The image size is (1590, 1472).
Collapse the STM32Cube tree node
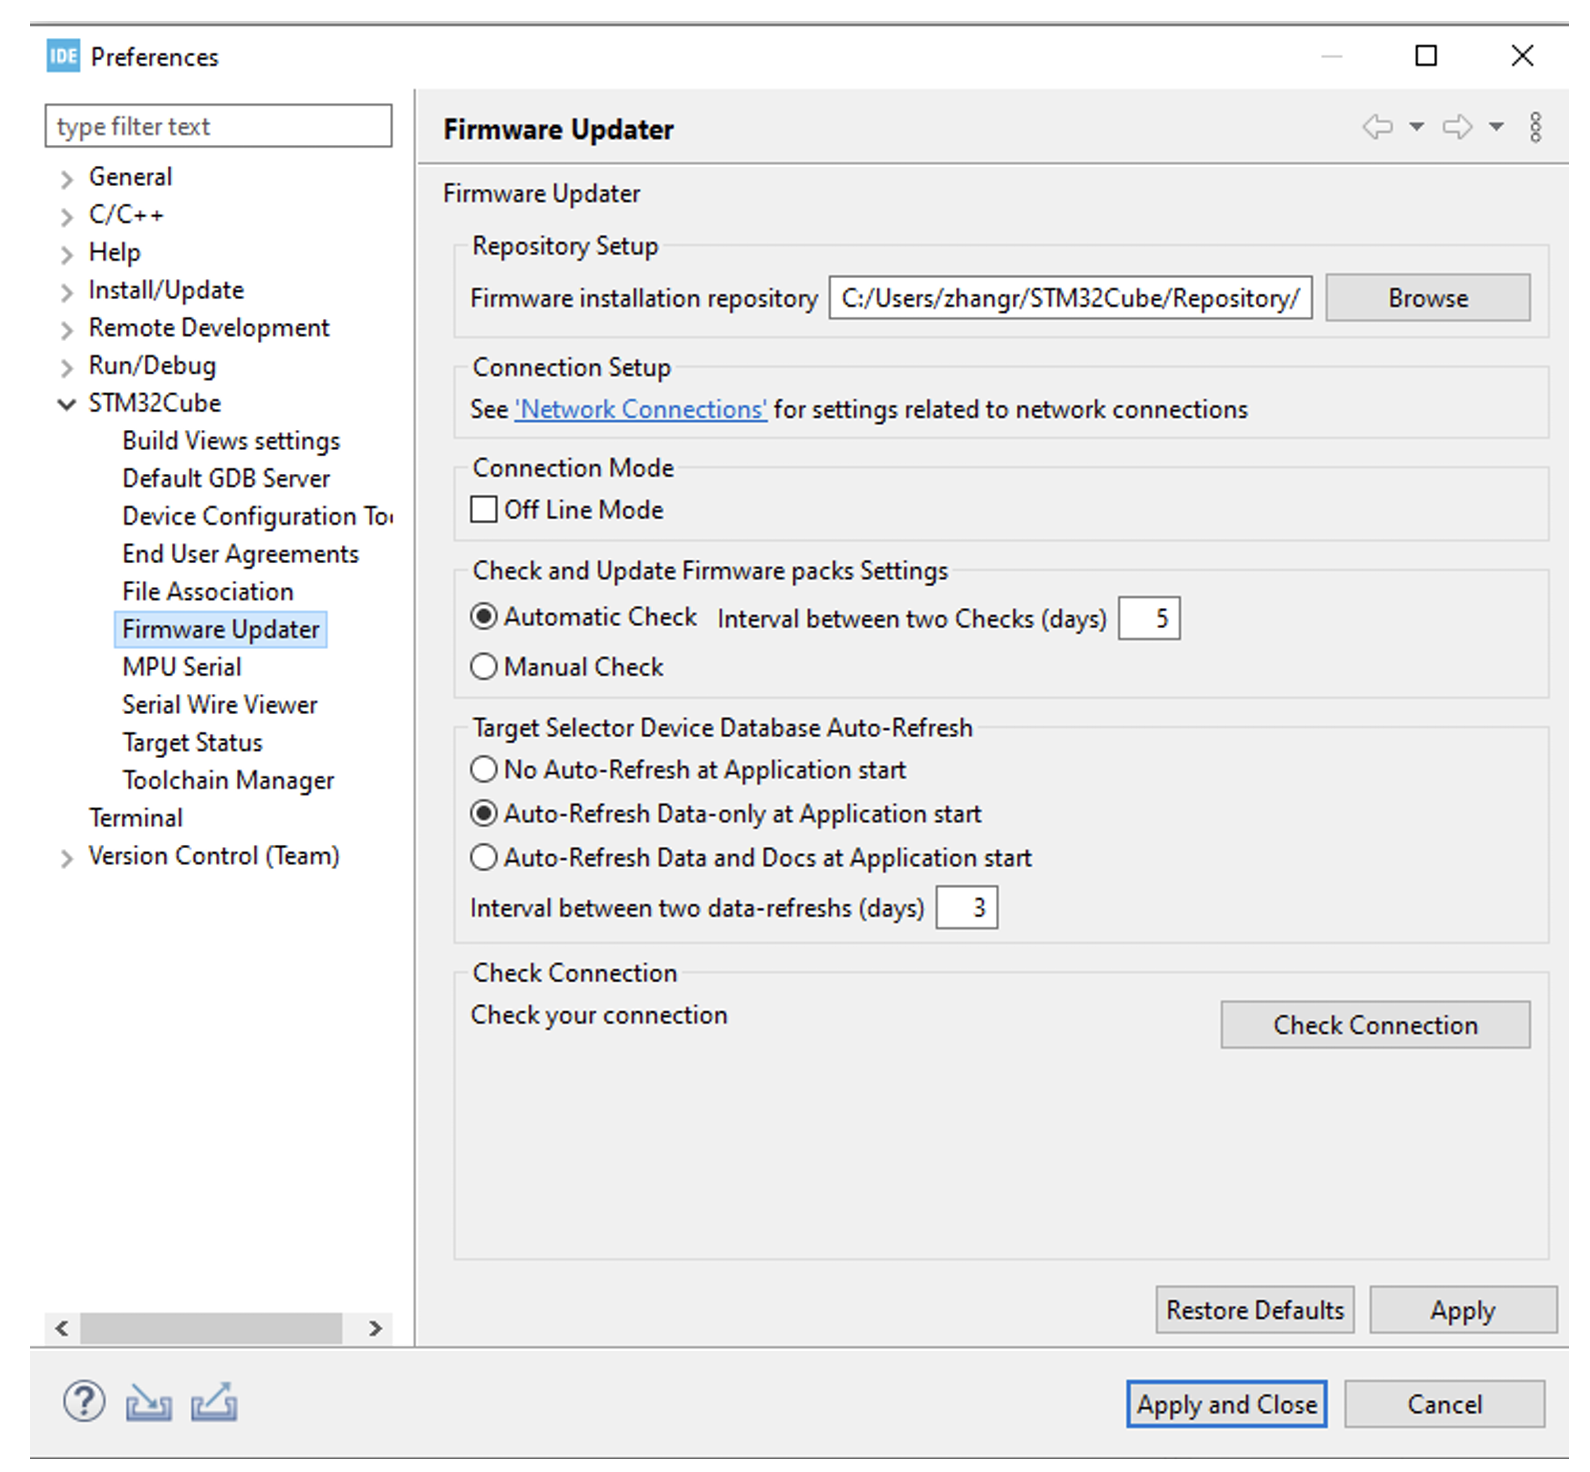click(67, 404)
